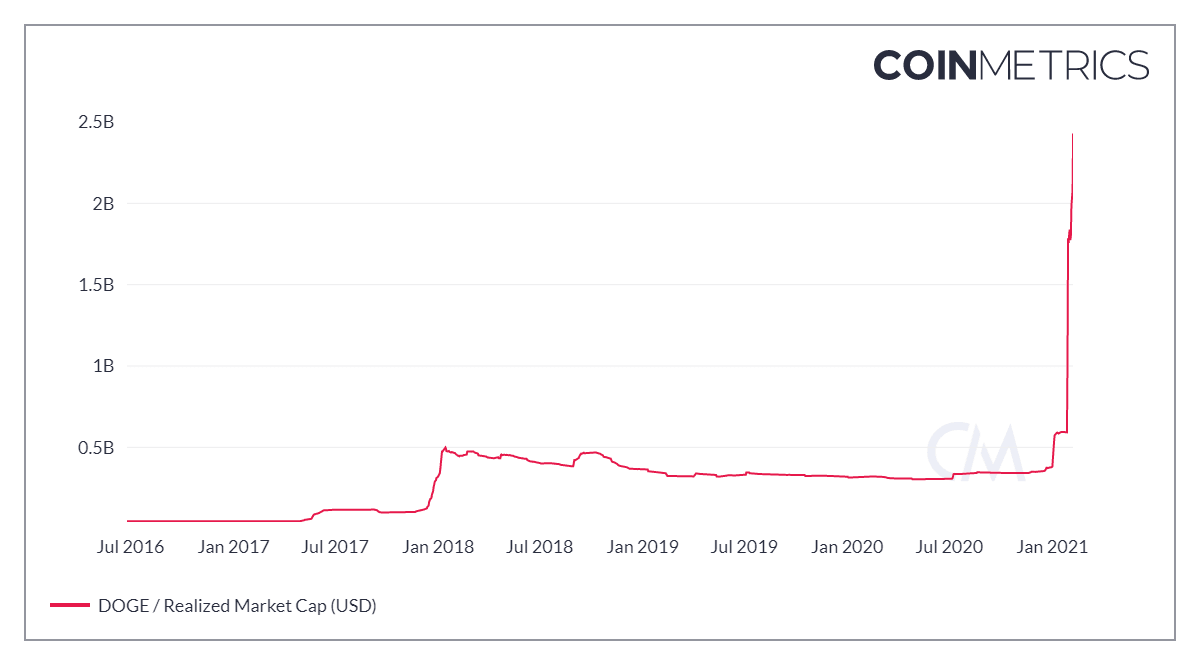The height and width of the screenshot is (665, 1200).
Task: Select the Jul 2020 x-axis tick label
Action: pos(949,547)
